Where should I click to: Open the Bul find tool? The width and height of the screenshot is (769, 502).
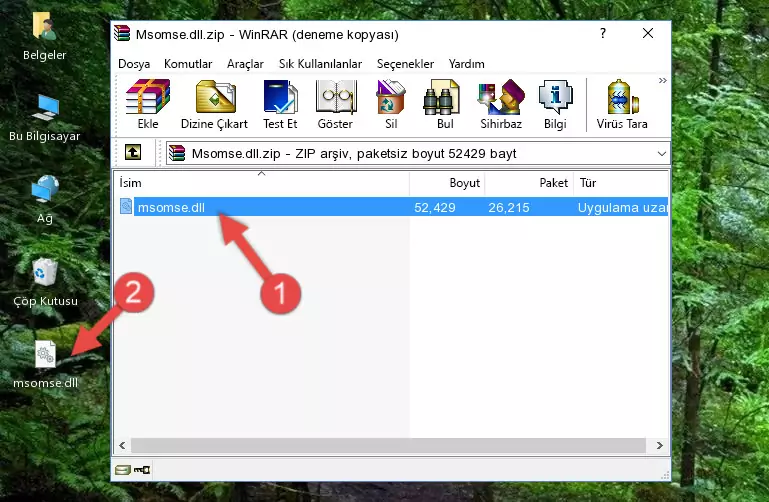pos(444,105)
